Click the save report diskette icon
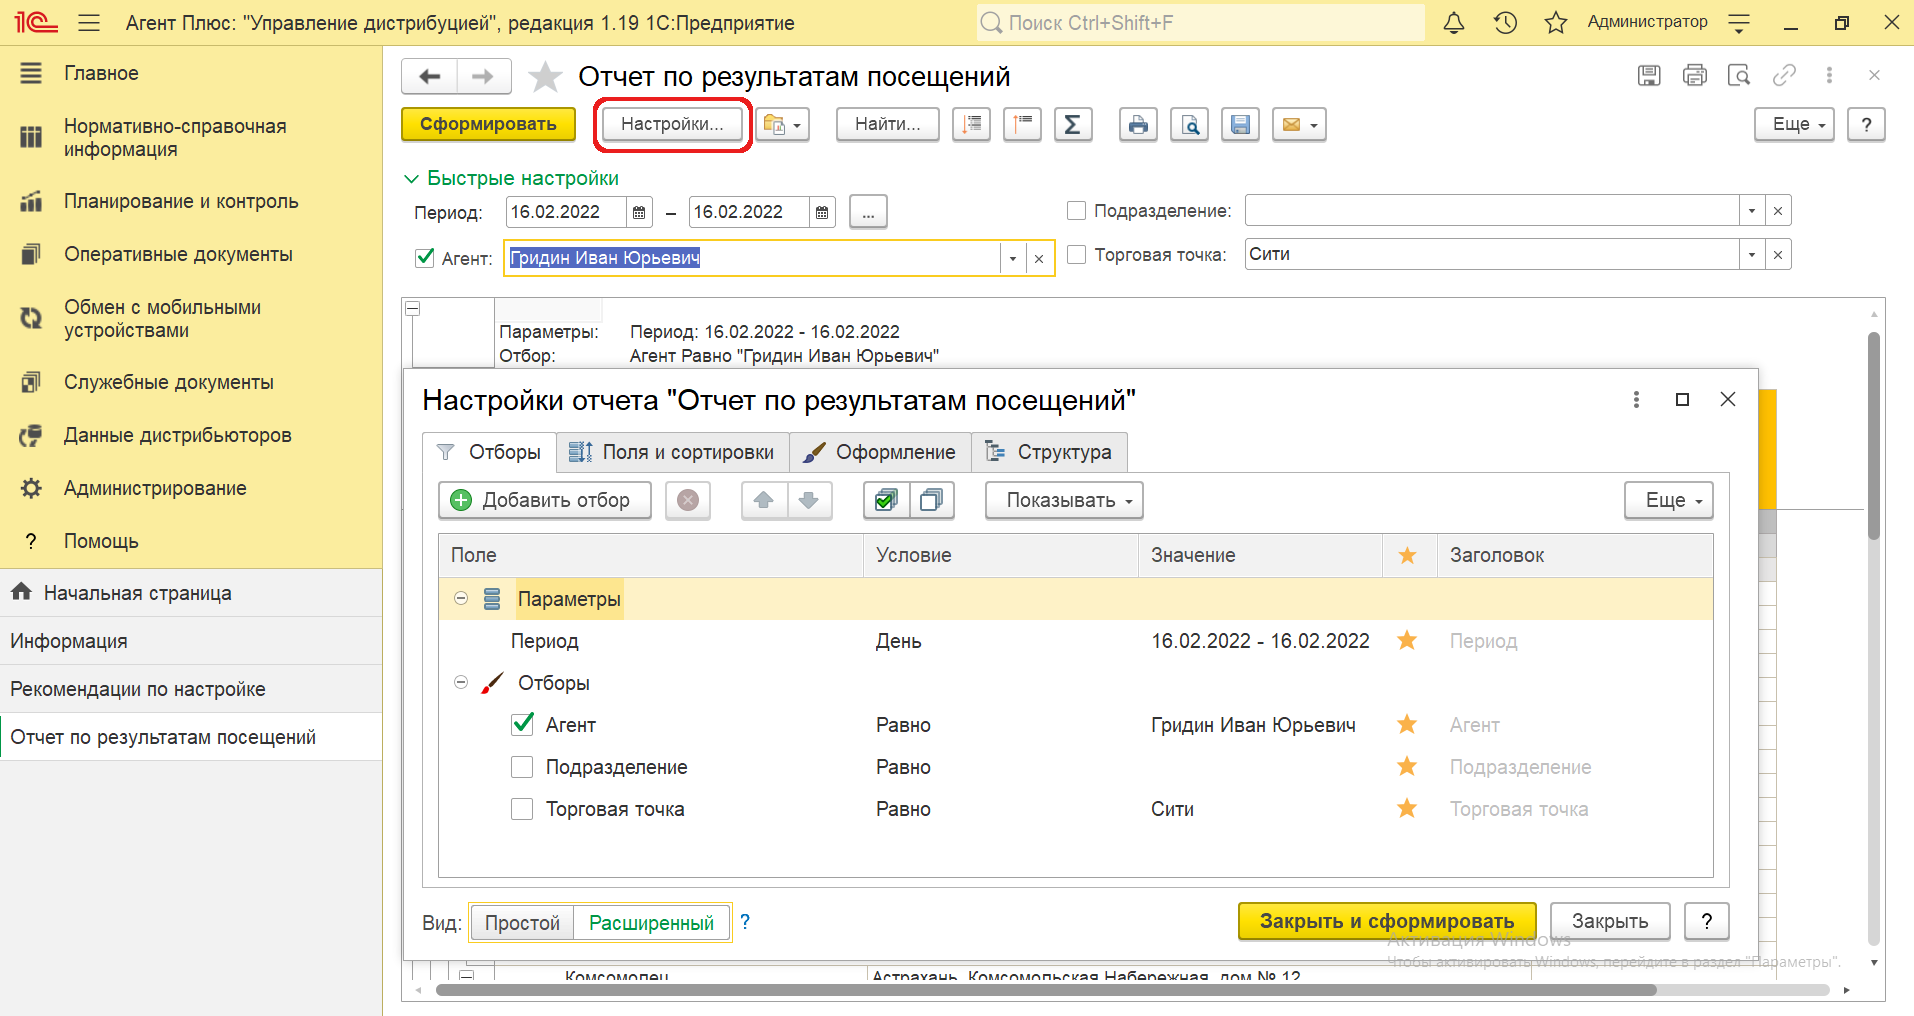The width and height of the screenshot is (1914, 1016). point(1240,125)
